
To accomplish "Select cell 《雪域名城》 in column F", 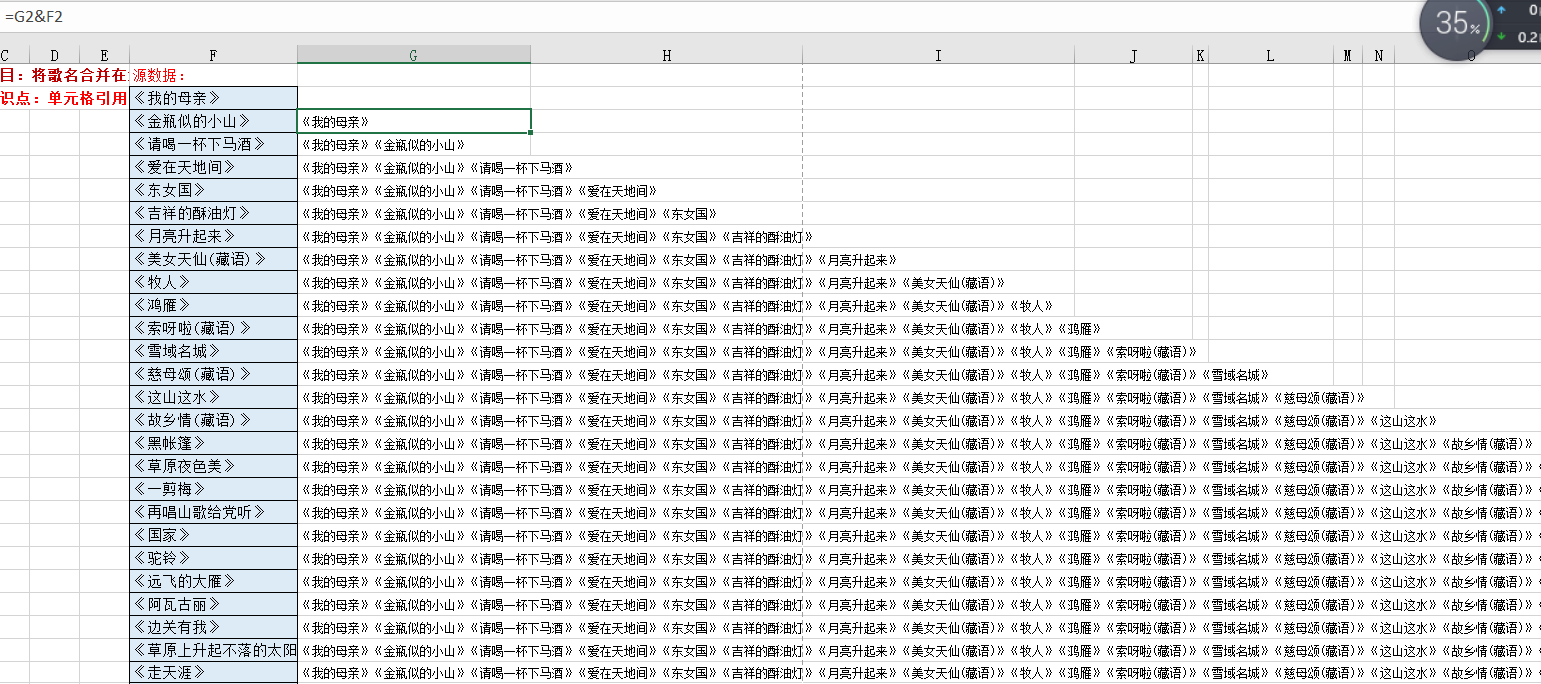I will (213, 351).
